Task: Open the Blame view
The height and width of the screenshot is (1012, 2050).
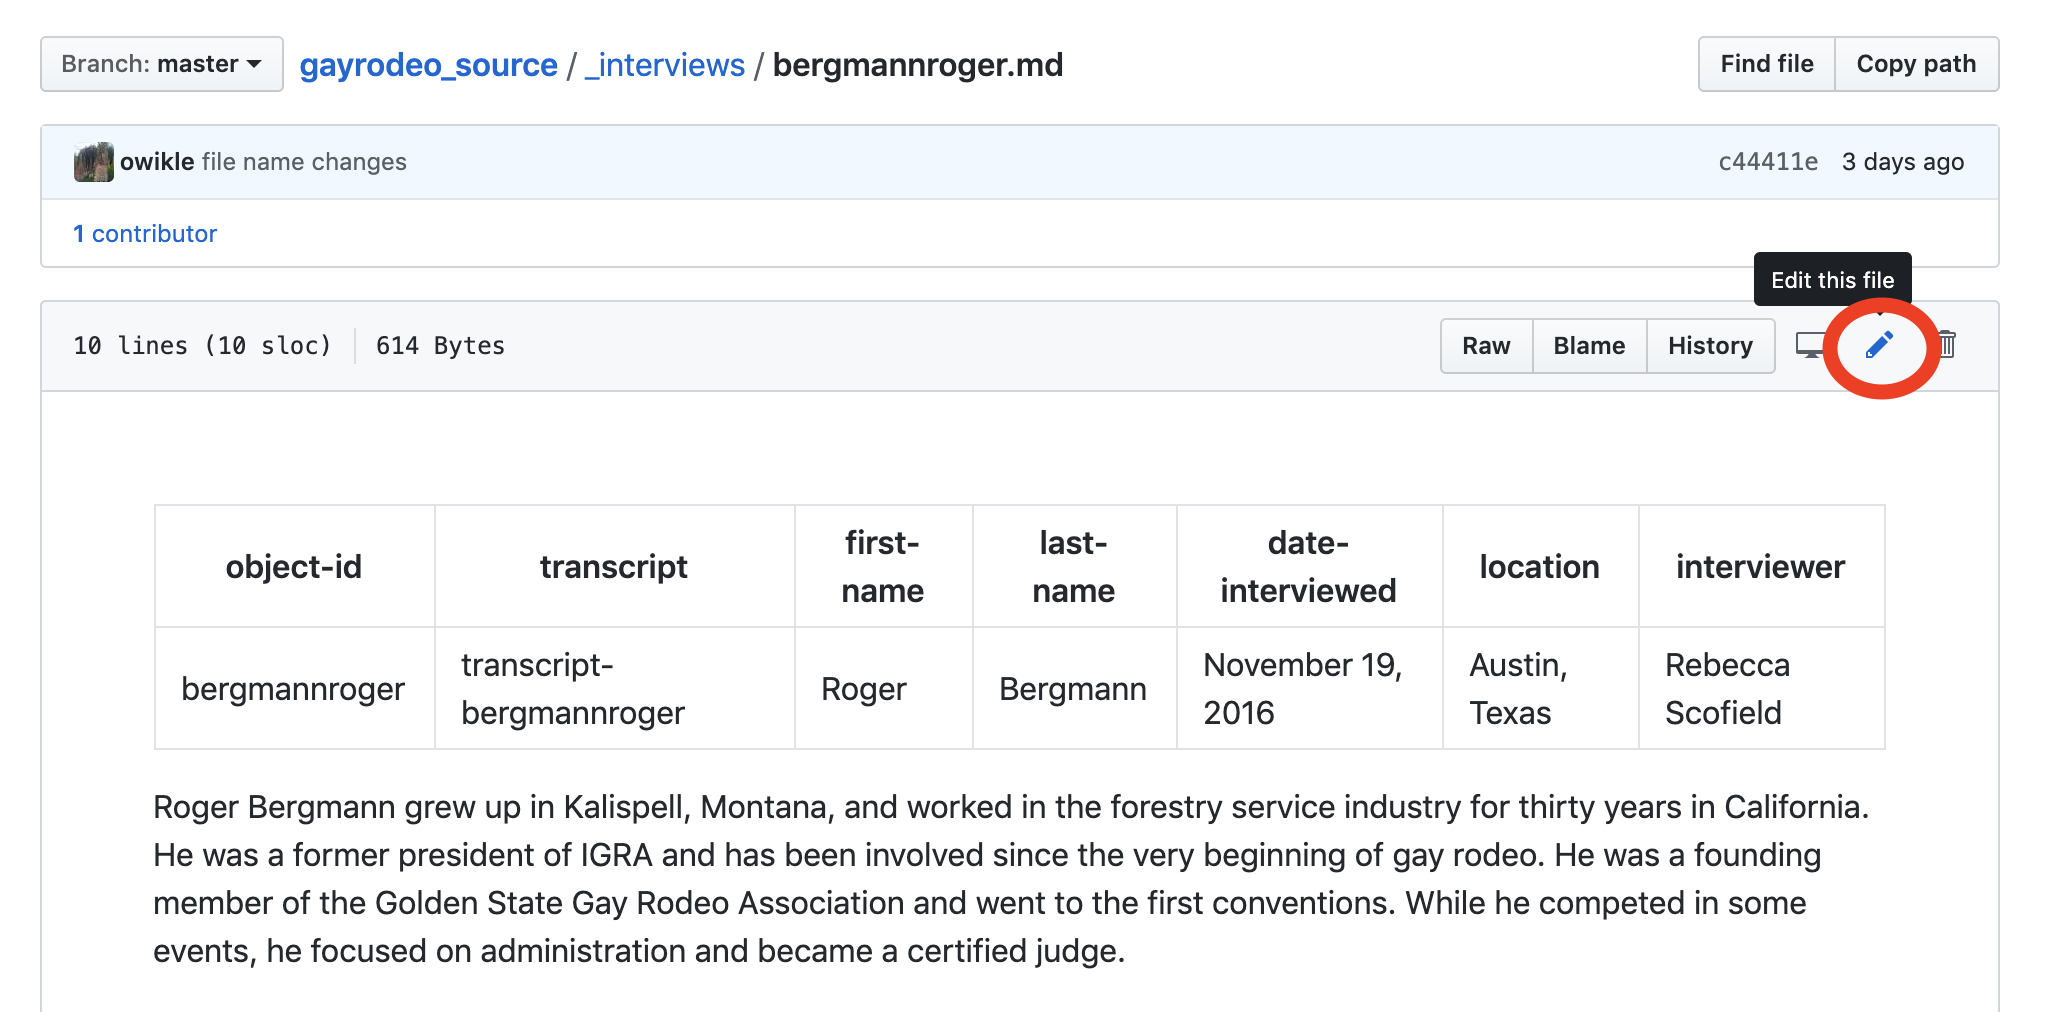Action: [1588, 345]
